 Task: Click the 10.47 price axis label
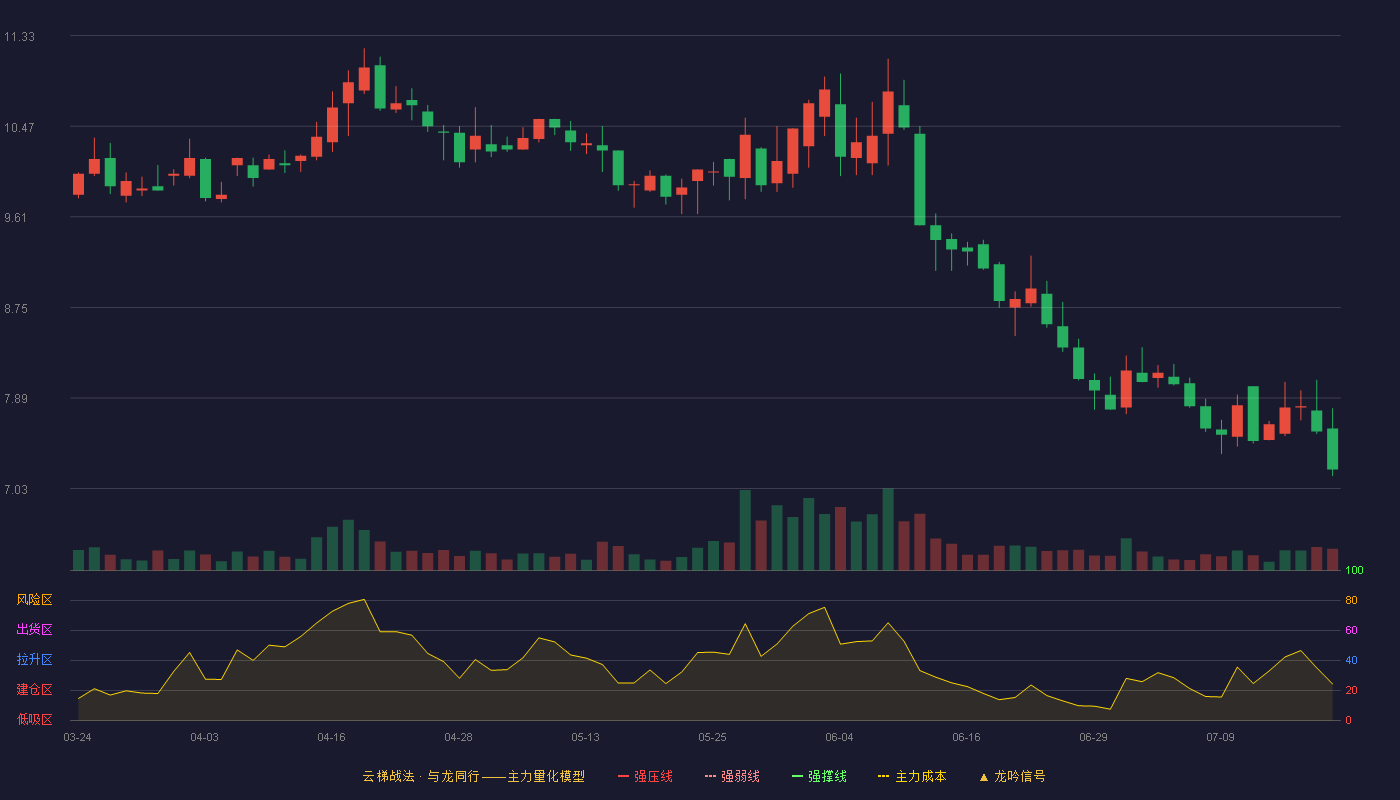19,128
